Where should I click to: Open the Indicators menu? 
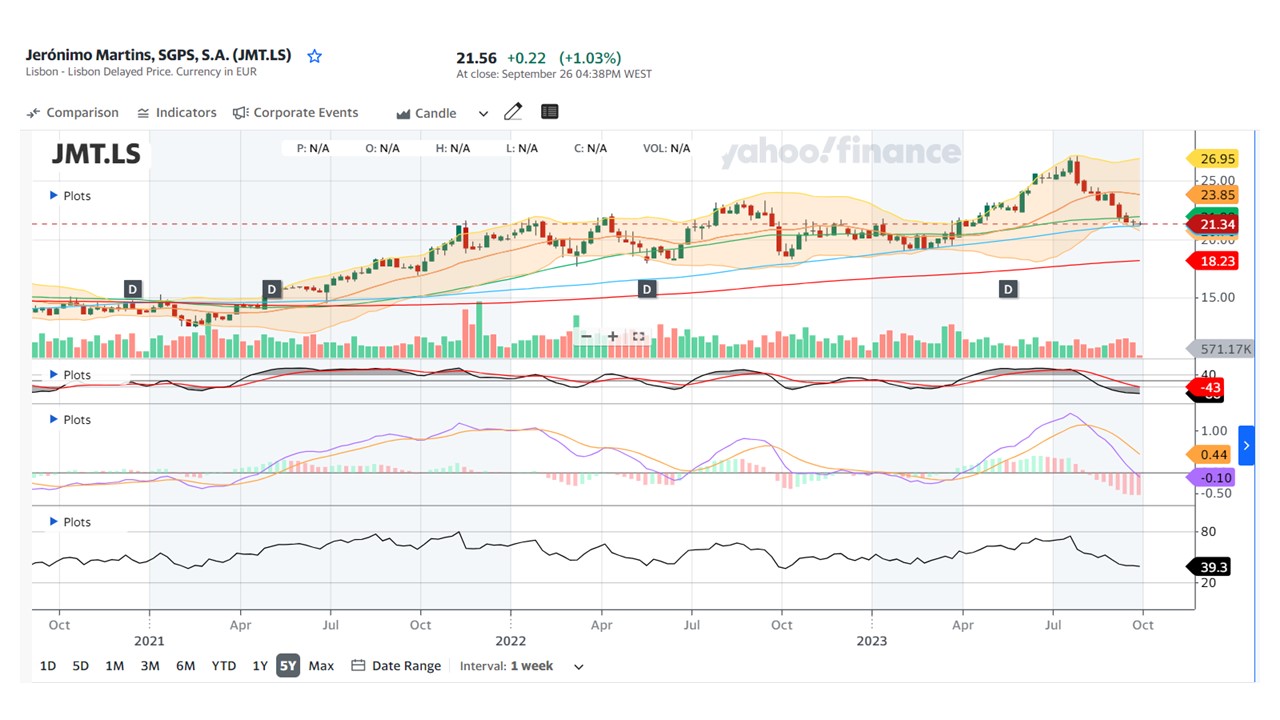click(x=177, y=113)
